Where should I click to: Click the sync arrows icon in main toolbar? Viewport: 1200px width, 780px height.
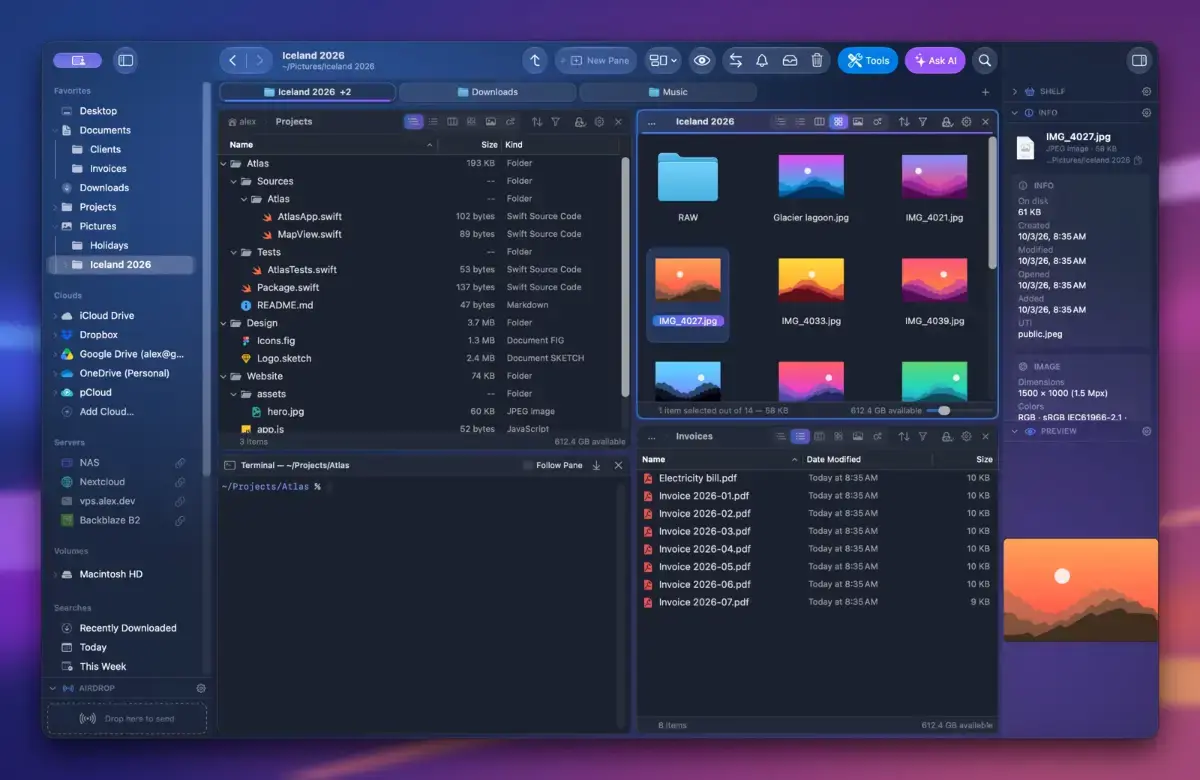[x=736, y=60]
